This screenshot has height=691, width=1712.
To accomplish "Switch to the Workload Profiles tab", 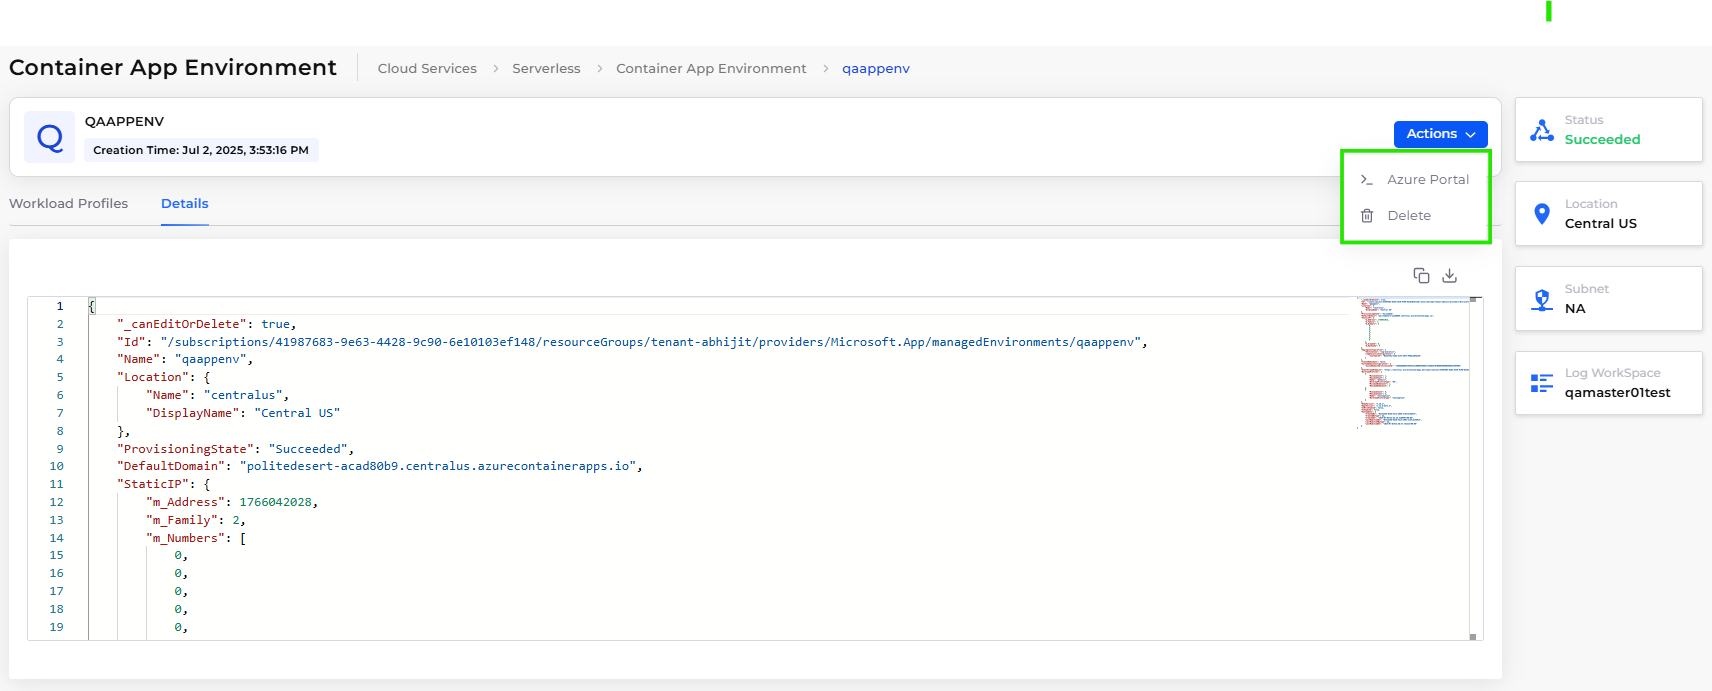I will point(69,204).
